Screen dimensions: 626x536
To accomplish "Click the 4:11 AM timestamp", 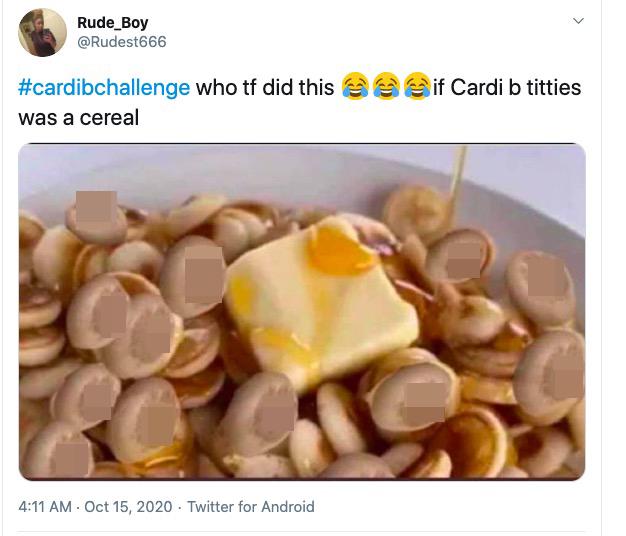I will tap(45, 507).
